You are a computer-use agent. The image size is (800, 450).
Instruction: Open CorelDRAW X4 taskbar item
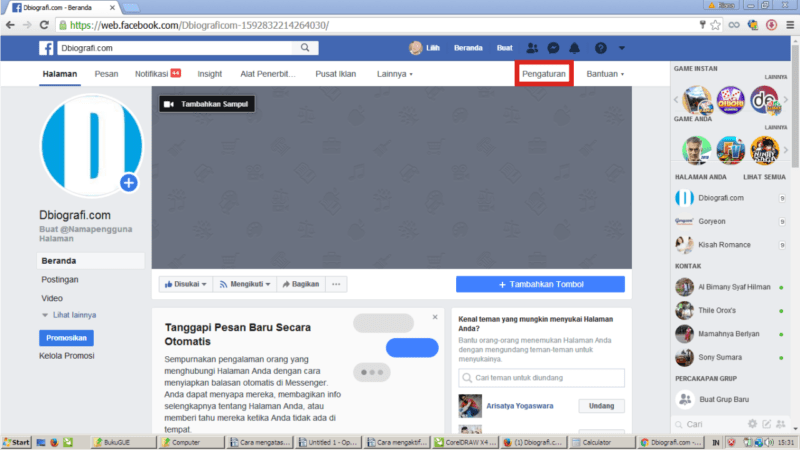point(465,442)
